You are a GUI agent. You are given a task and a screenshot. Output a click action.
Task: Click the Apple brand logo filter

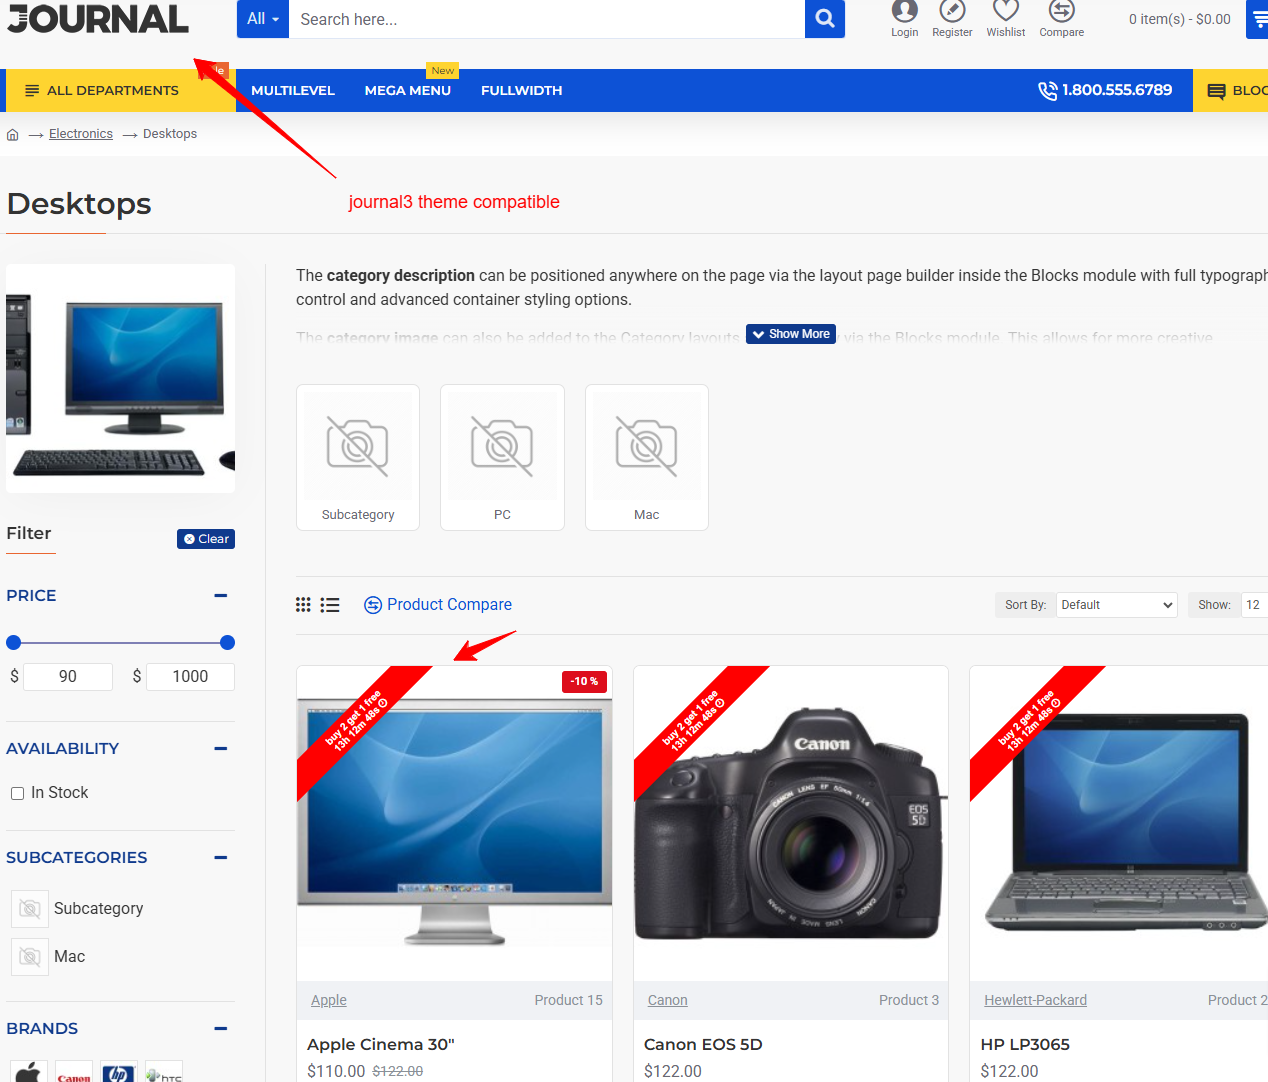[29, 1072]
